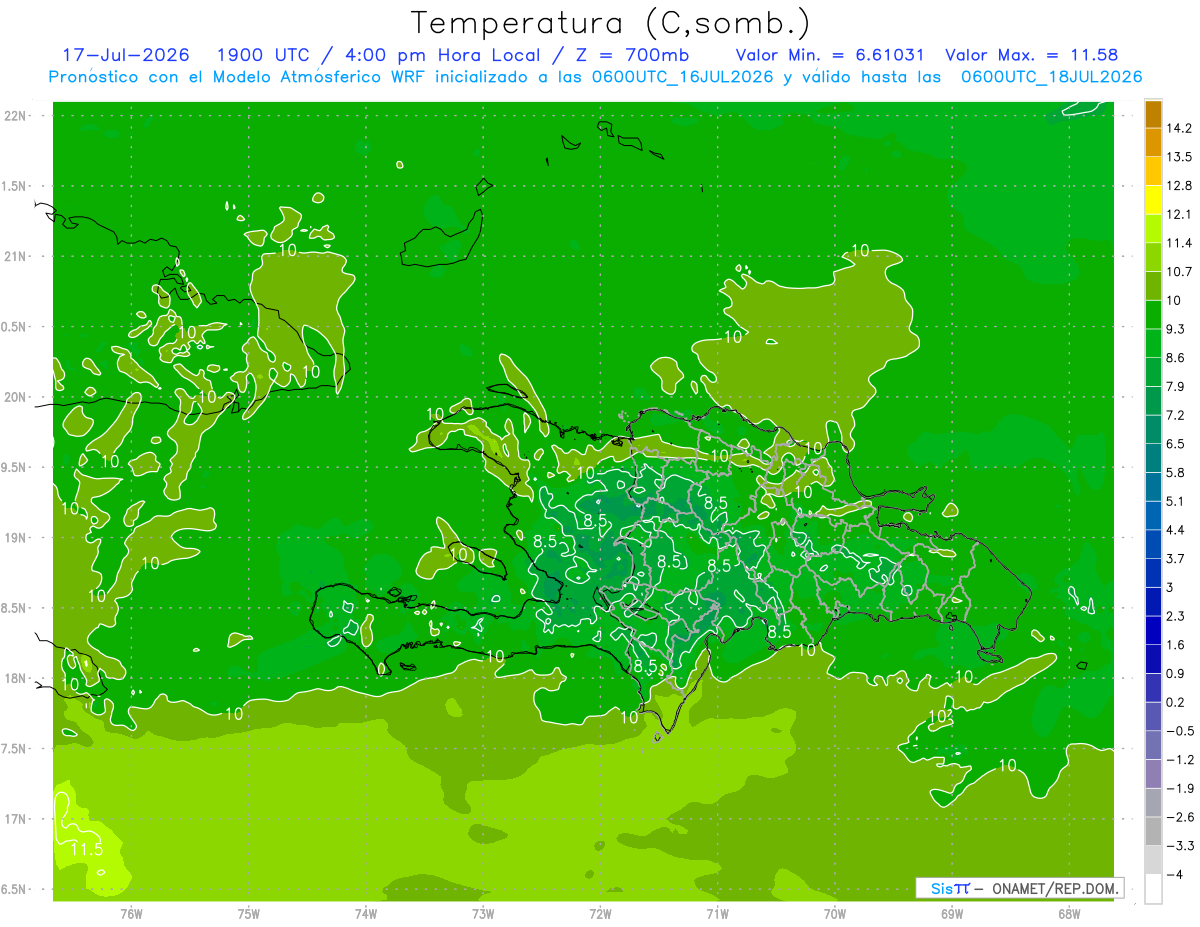Click the "-2.6" value on the color legend
This screenshot has width=1200, height=927.
[x=1181, y=817]
